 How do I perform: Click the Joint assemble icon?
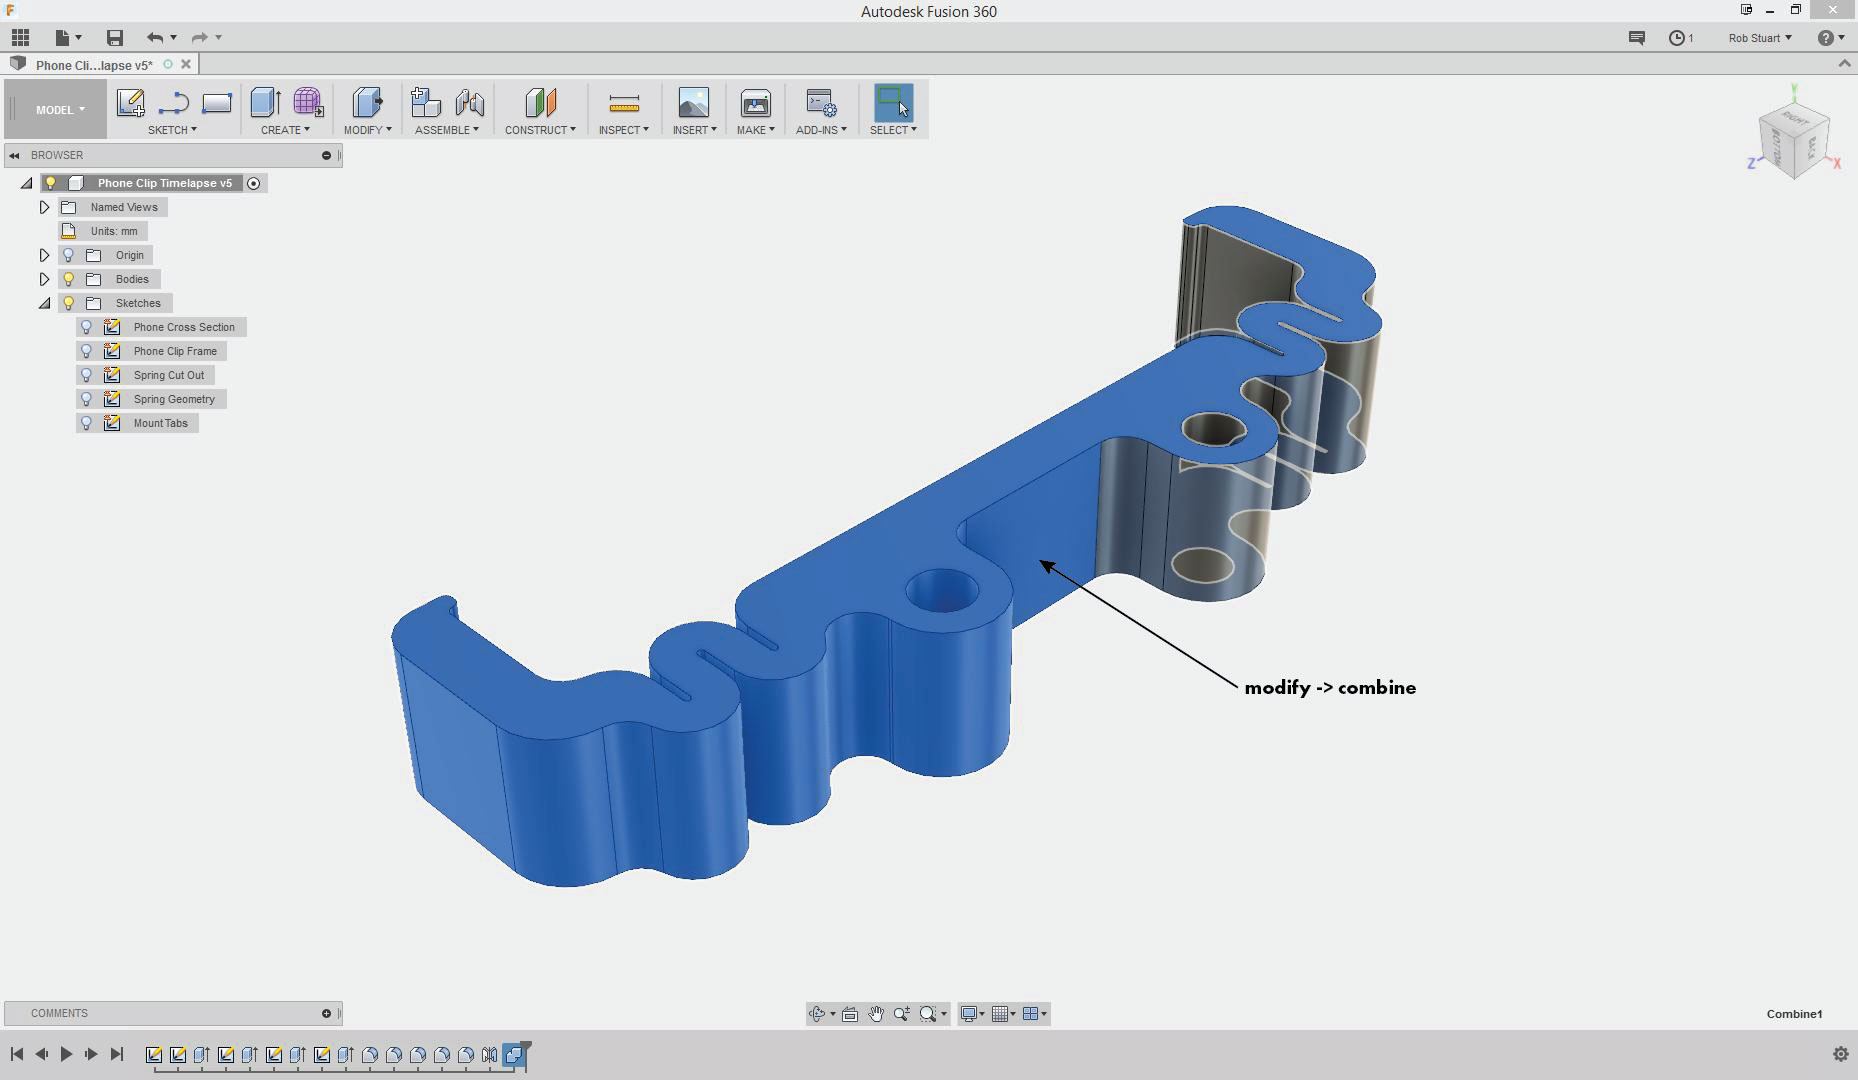point(469,103)
